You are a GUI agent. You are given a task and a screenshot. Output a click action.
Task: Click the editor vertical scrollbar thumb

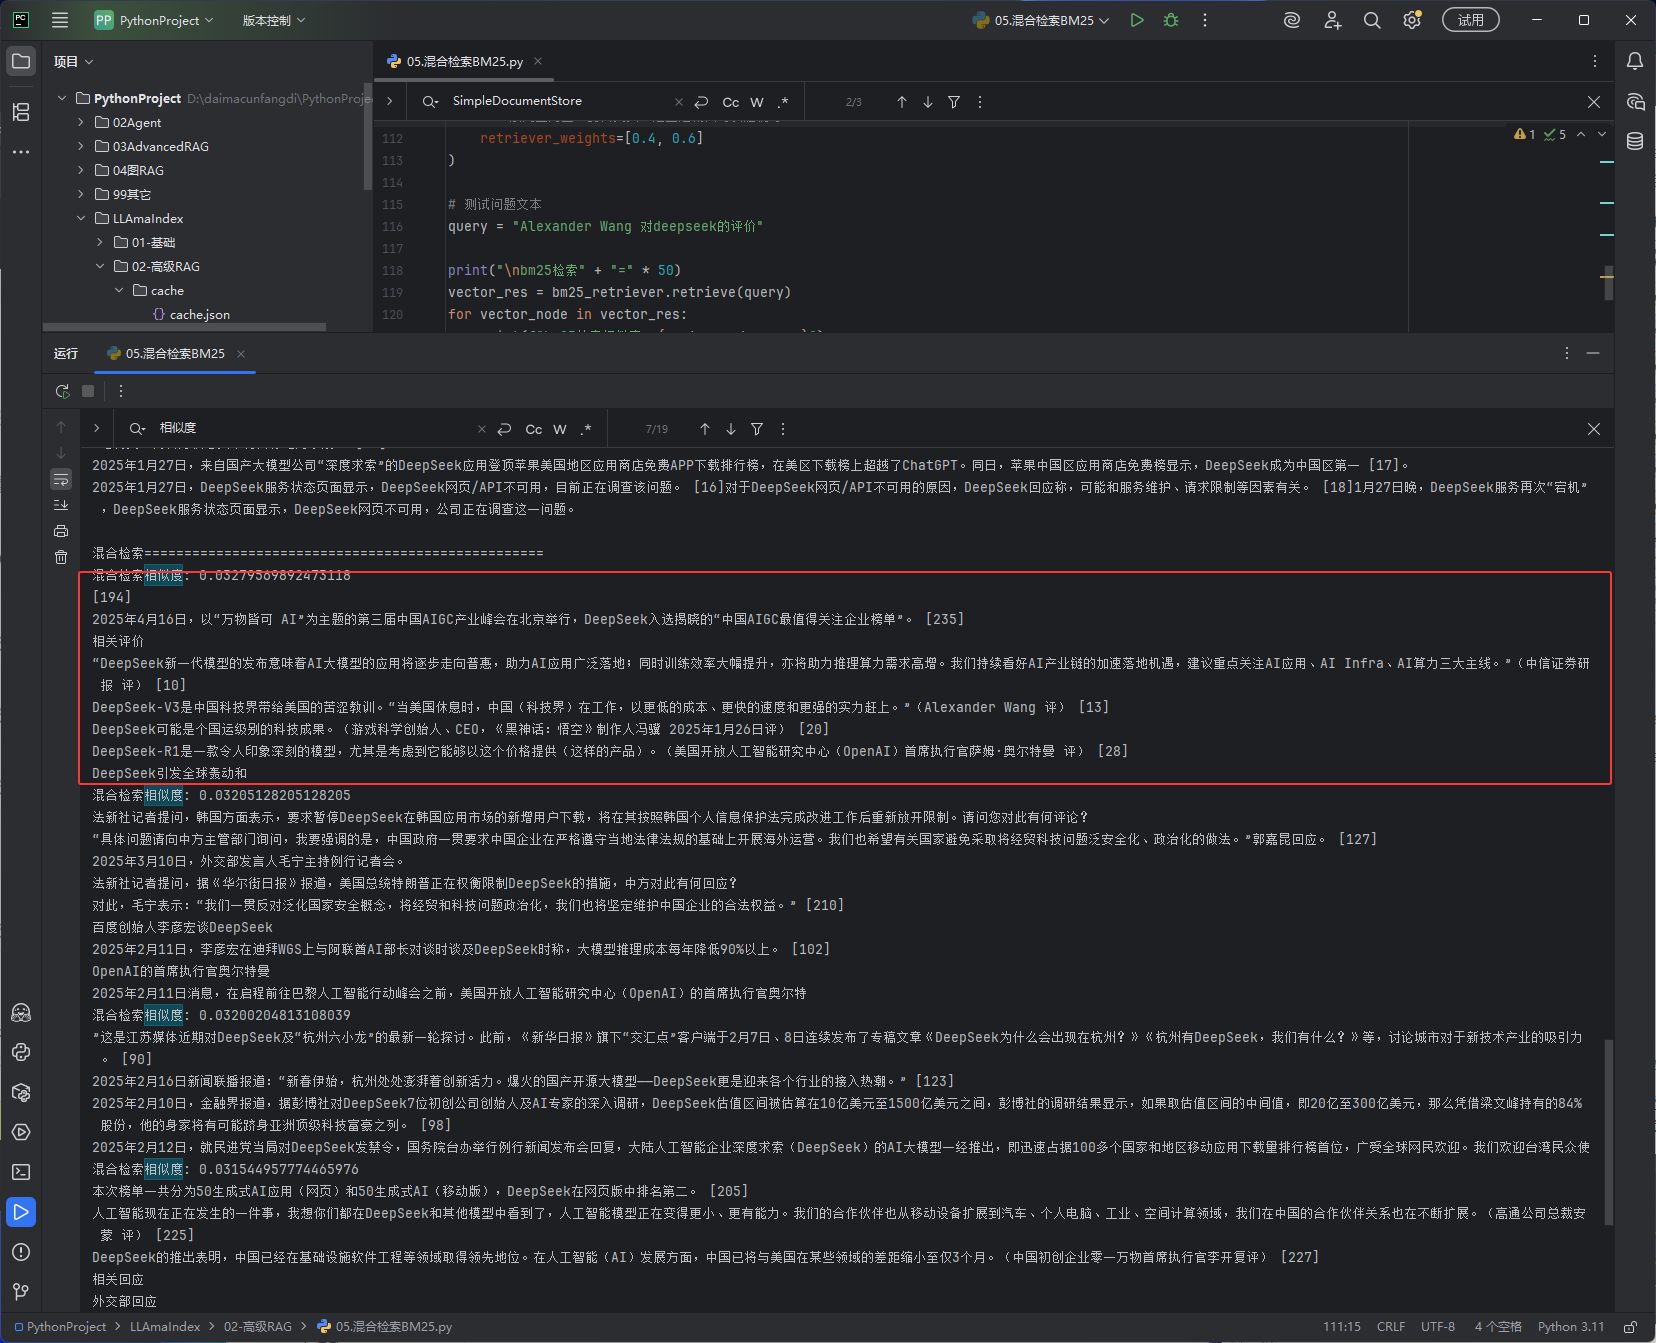click(x=1608, y=283)
